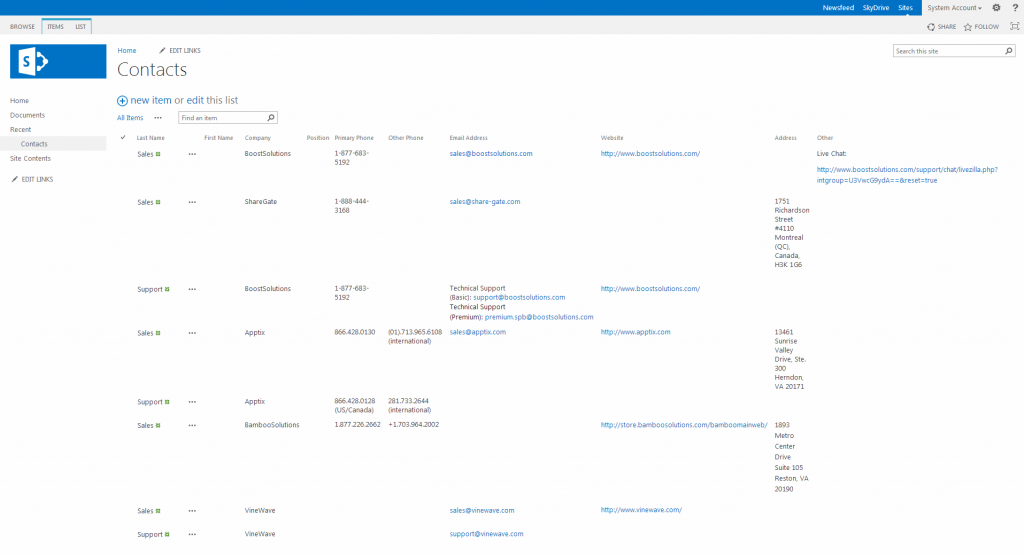
Task: Sort by the Primary Phone column header
Action: (x=354, y=138)
